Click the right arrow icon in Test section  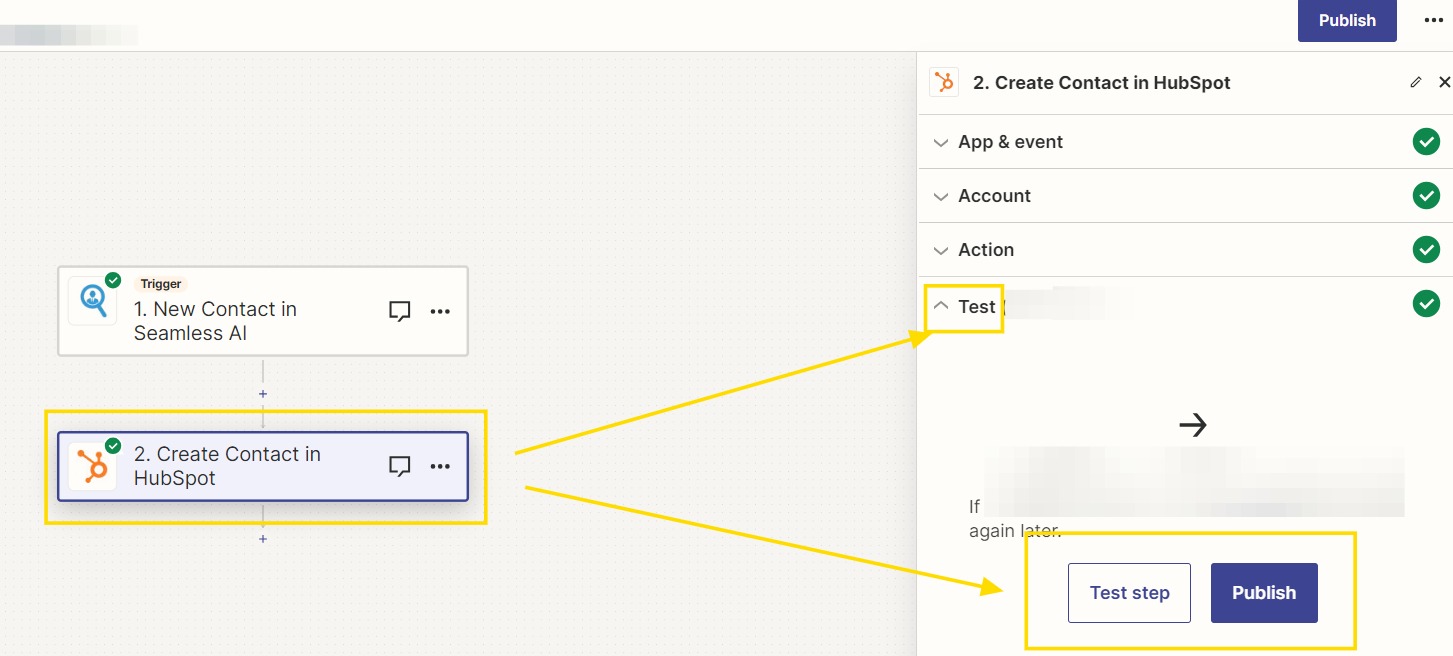point(1193,425)
